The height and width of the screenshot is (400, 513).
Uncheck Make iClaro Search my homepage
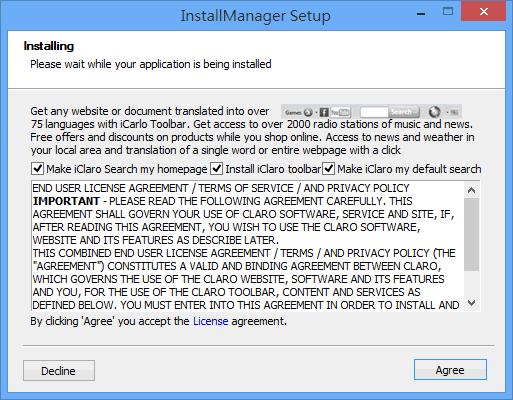pyautogui.click(x=37, y=169)
